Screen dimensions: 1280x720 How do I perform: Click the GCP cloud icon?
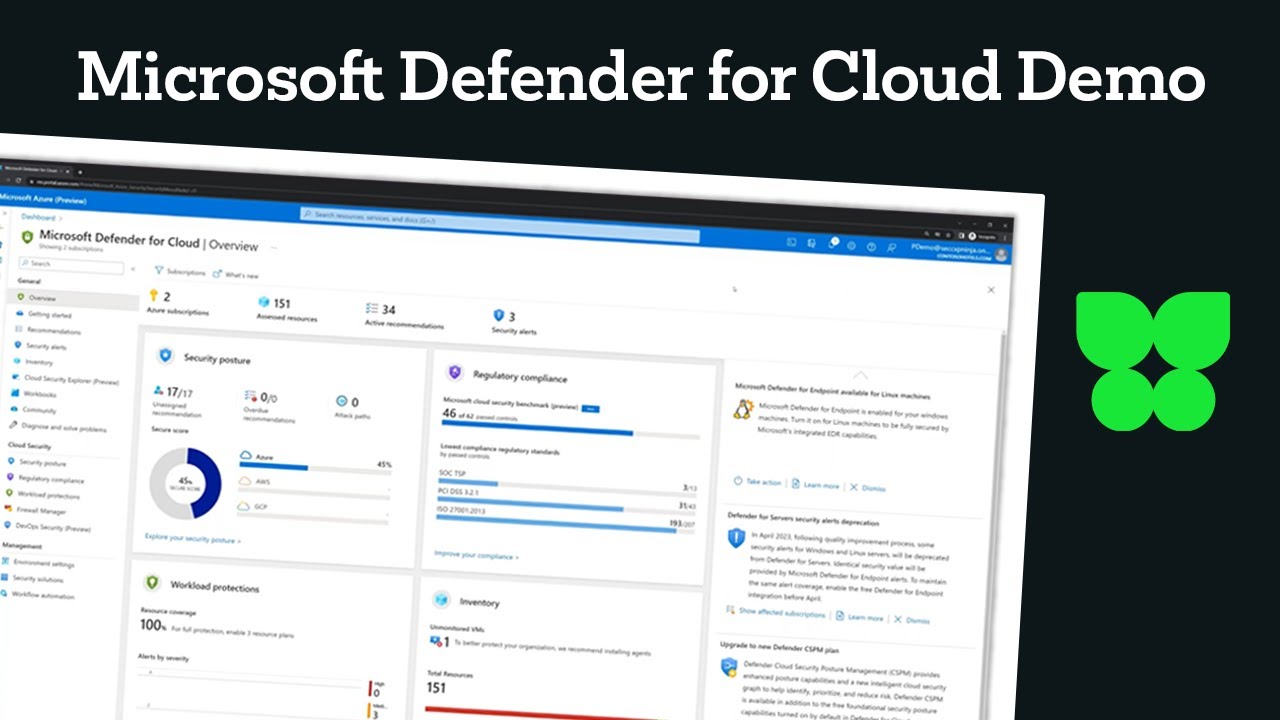[x=243, y=506]
